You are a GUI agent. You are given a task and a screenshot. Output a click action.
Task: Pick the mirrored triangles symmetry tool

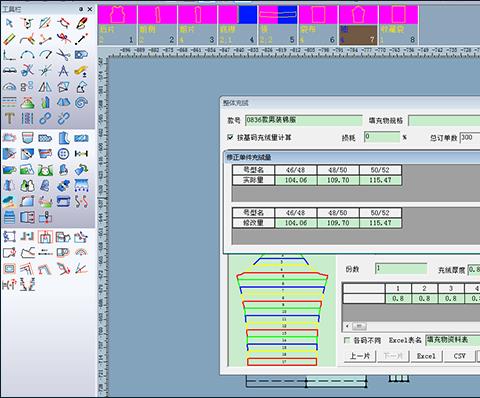click(x=45, y=87)
